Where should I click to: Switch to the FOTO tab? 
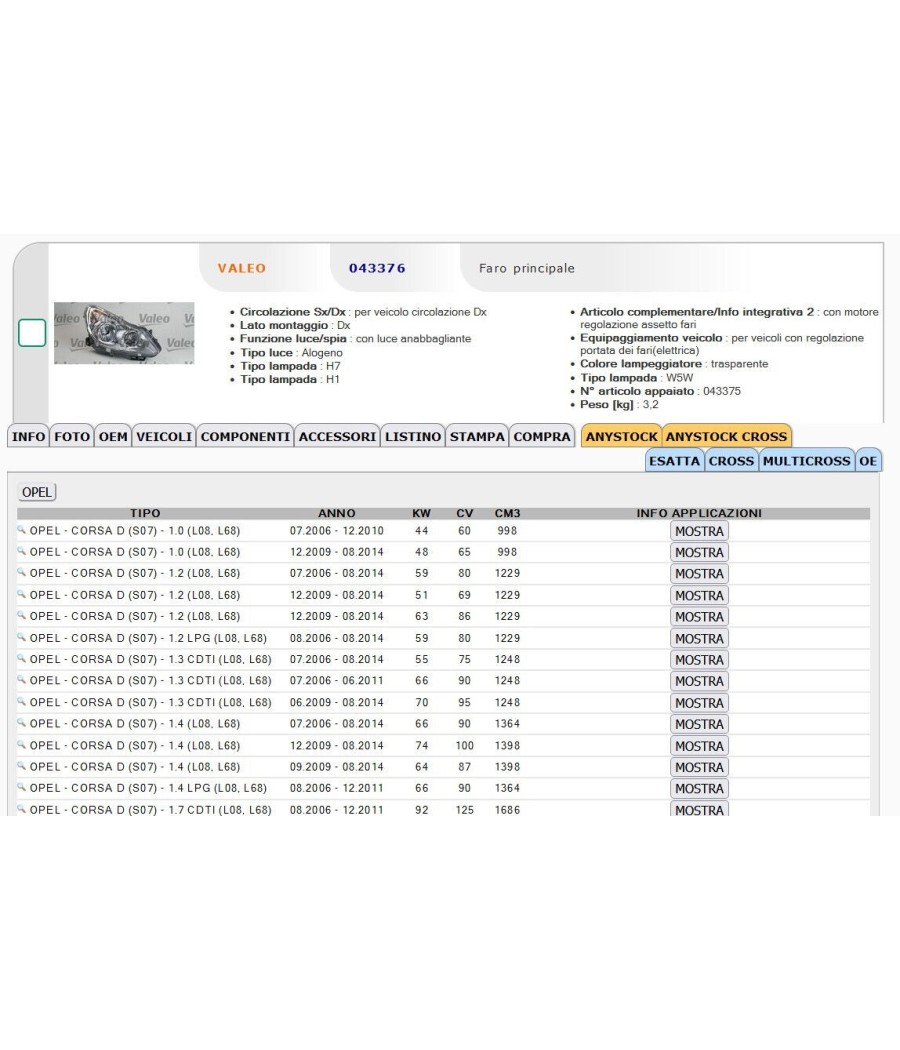[x=72, y=437]
